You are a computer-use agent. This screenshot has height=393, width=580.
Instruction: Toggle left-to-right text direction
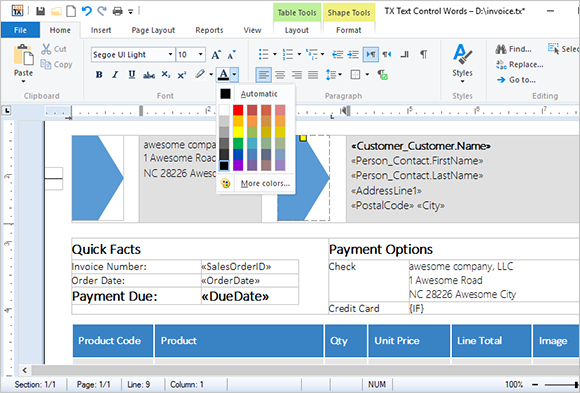point(371,55)
